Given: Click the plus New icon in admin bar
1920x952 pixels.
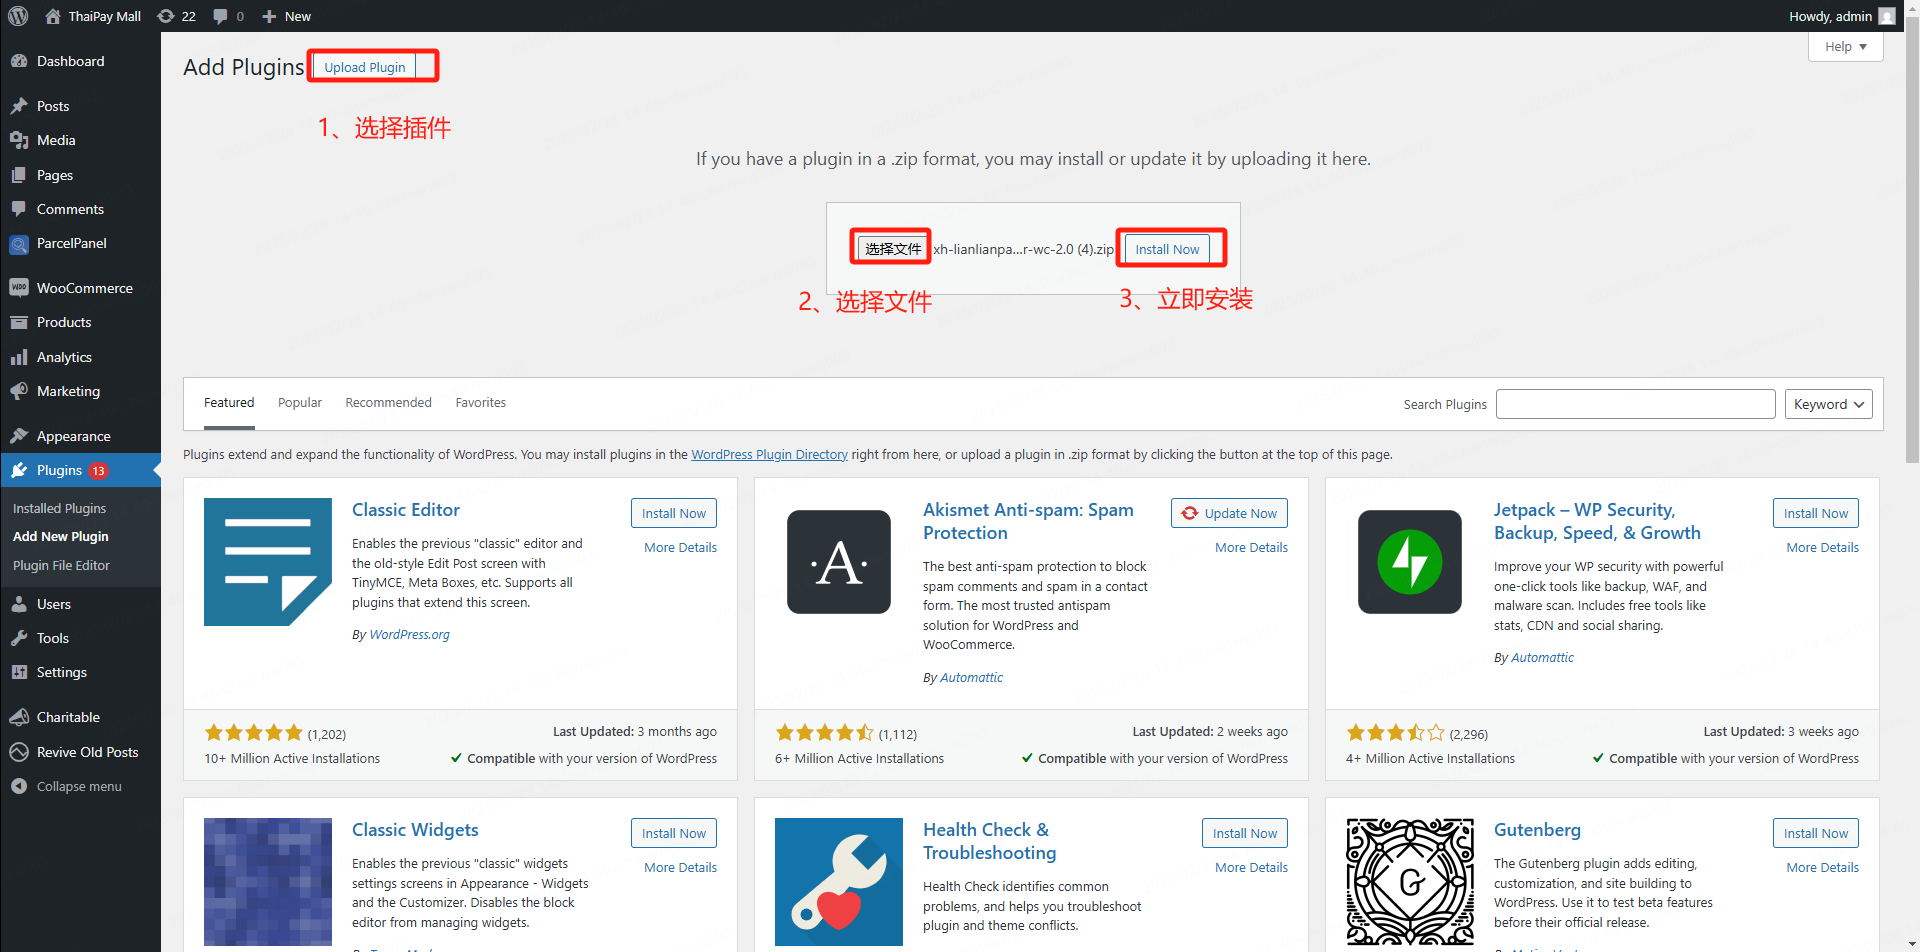Looking at the screenshot, I should tap(269, 16).
